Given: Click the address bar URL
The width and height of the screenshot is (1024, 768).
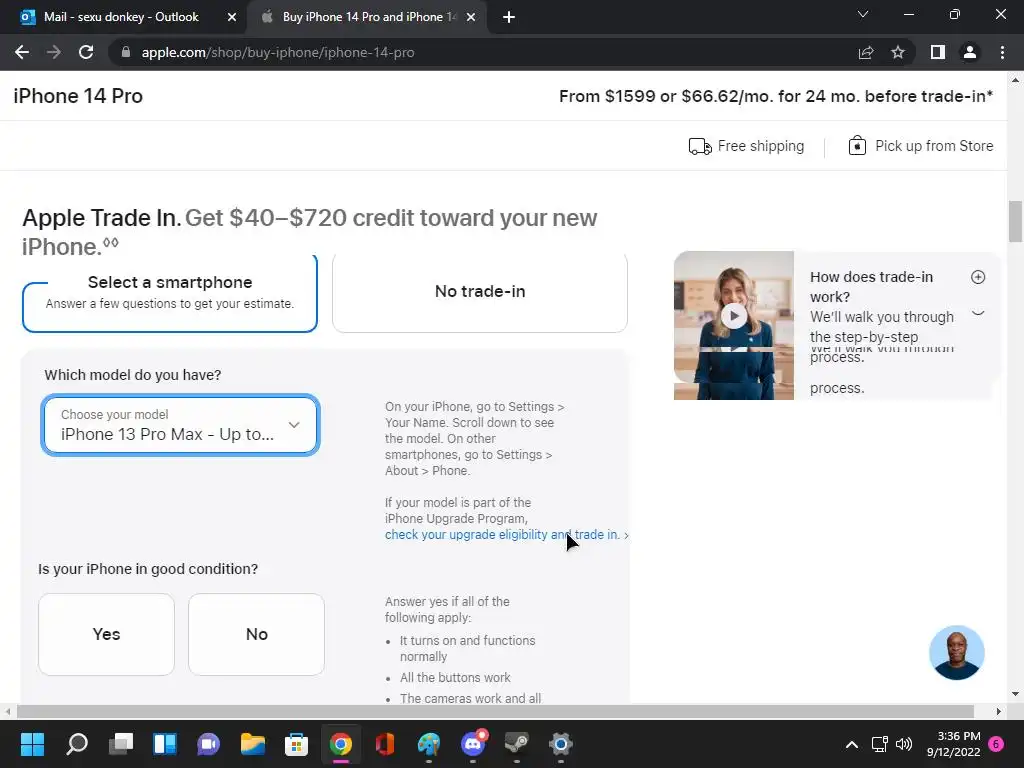Looking at the screenshot, I should pyautogui.click(x=278, y=52).
